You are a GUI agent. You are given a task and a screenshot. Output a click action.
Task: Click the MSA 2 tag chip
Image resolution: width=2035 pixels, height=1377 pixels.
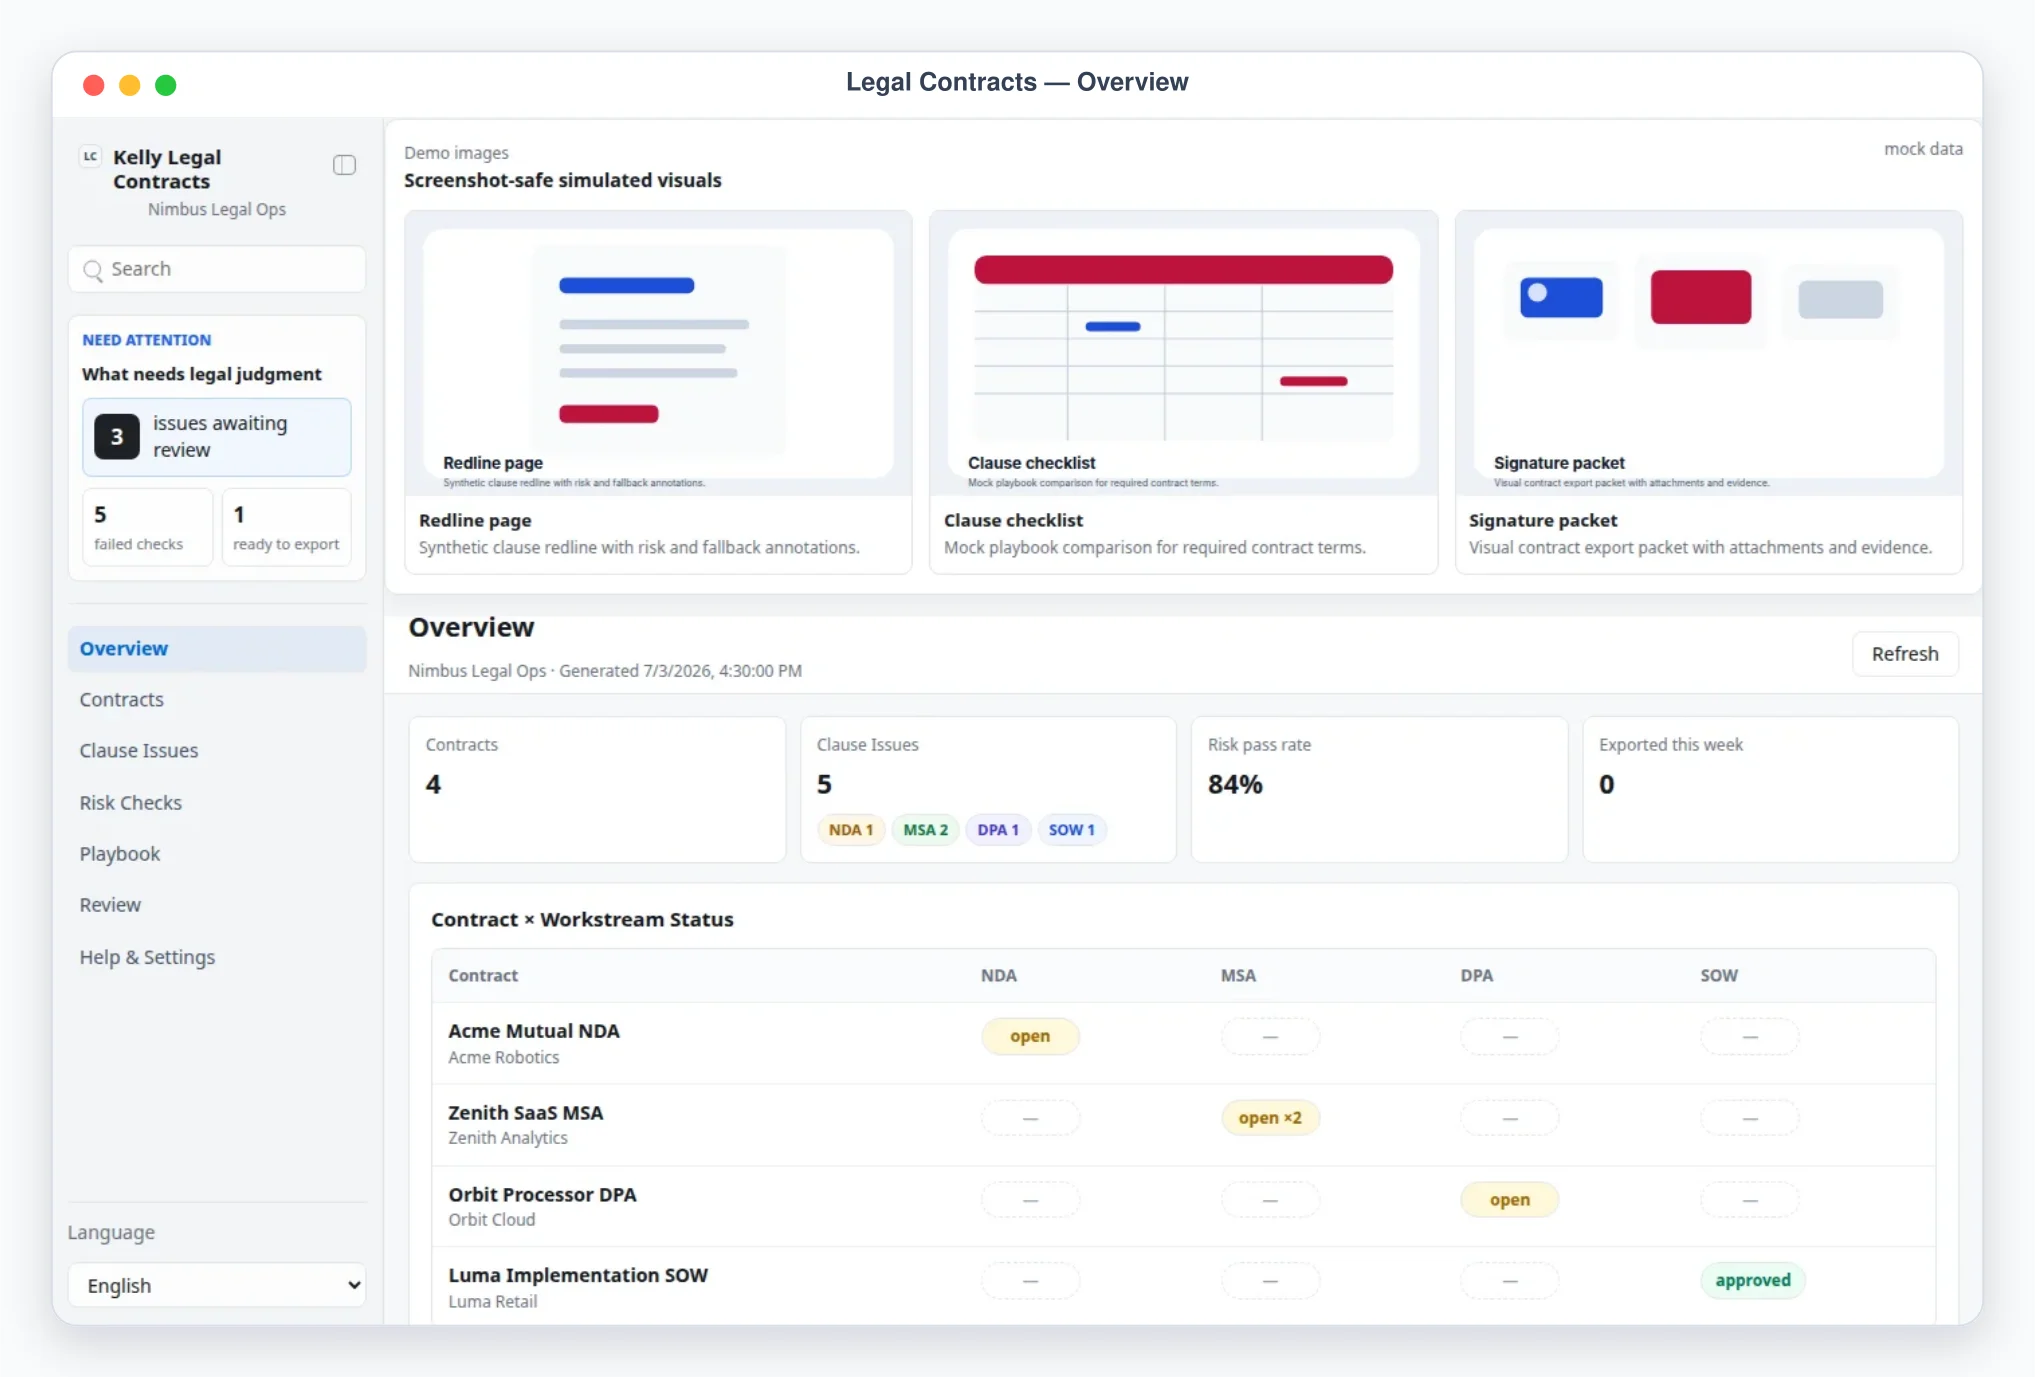925,830
